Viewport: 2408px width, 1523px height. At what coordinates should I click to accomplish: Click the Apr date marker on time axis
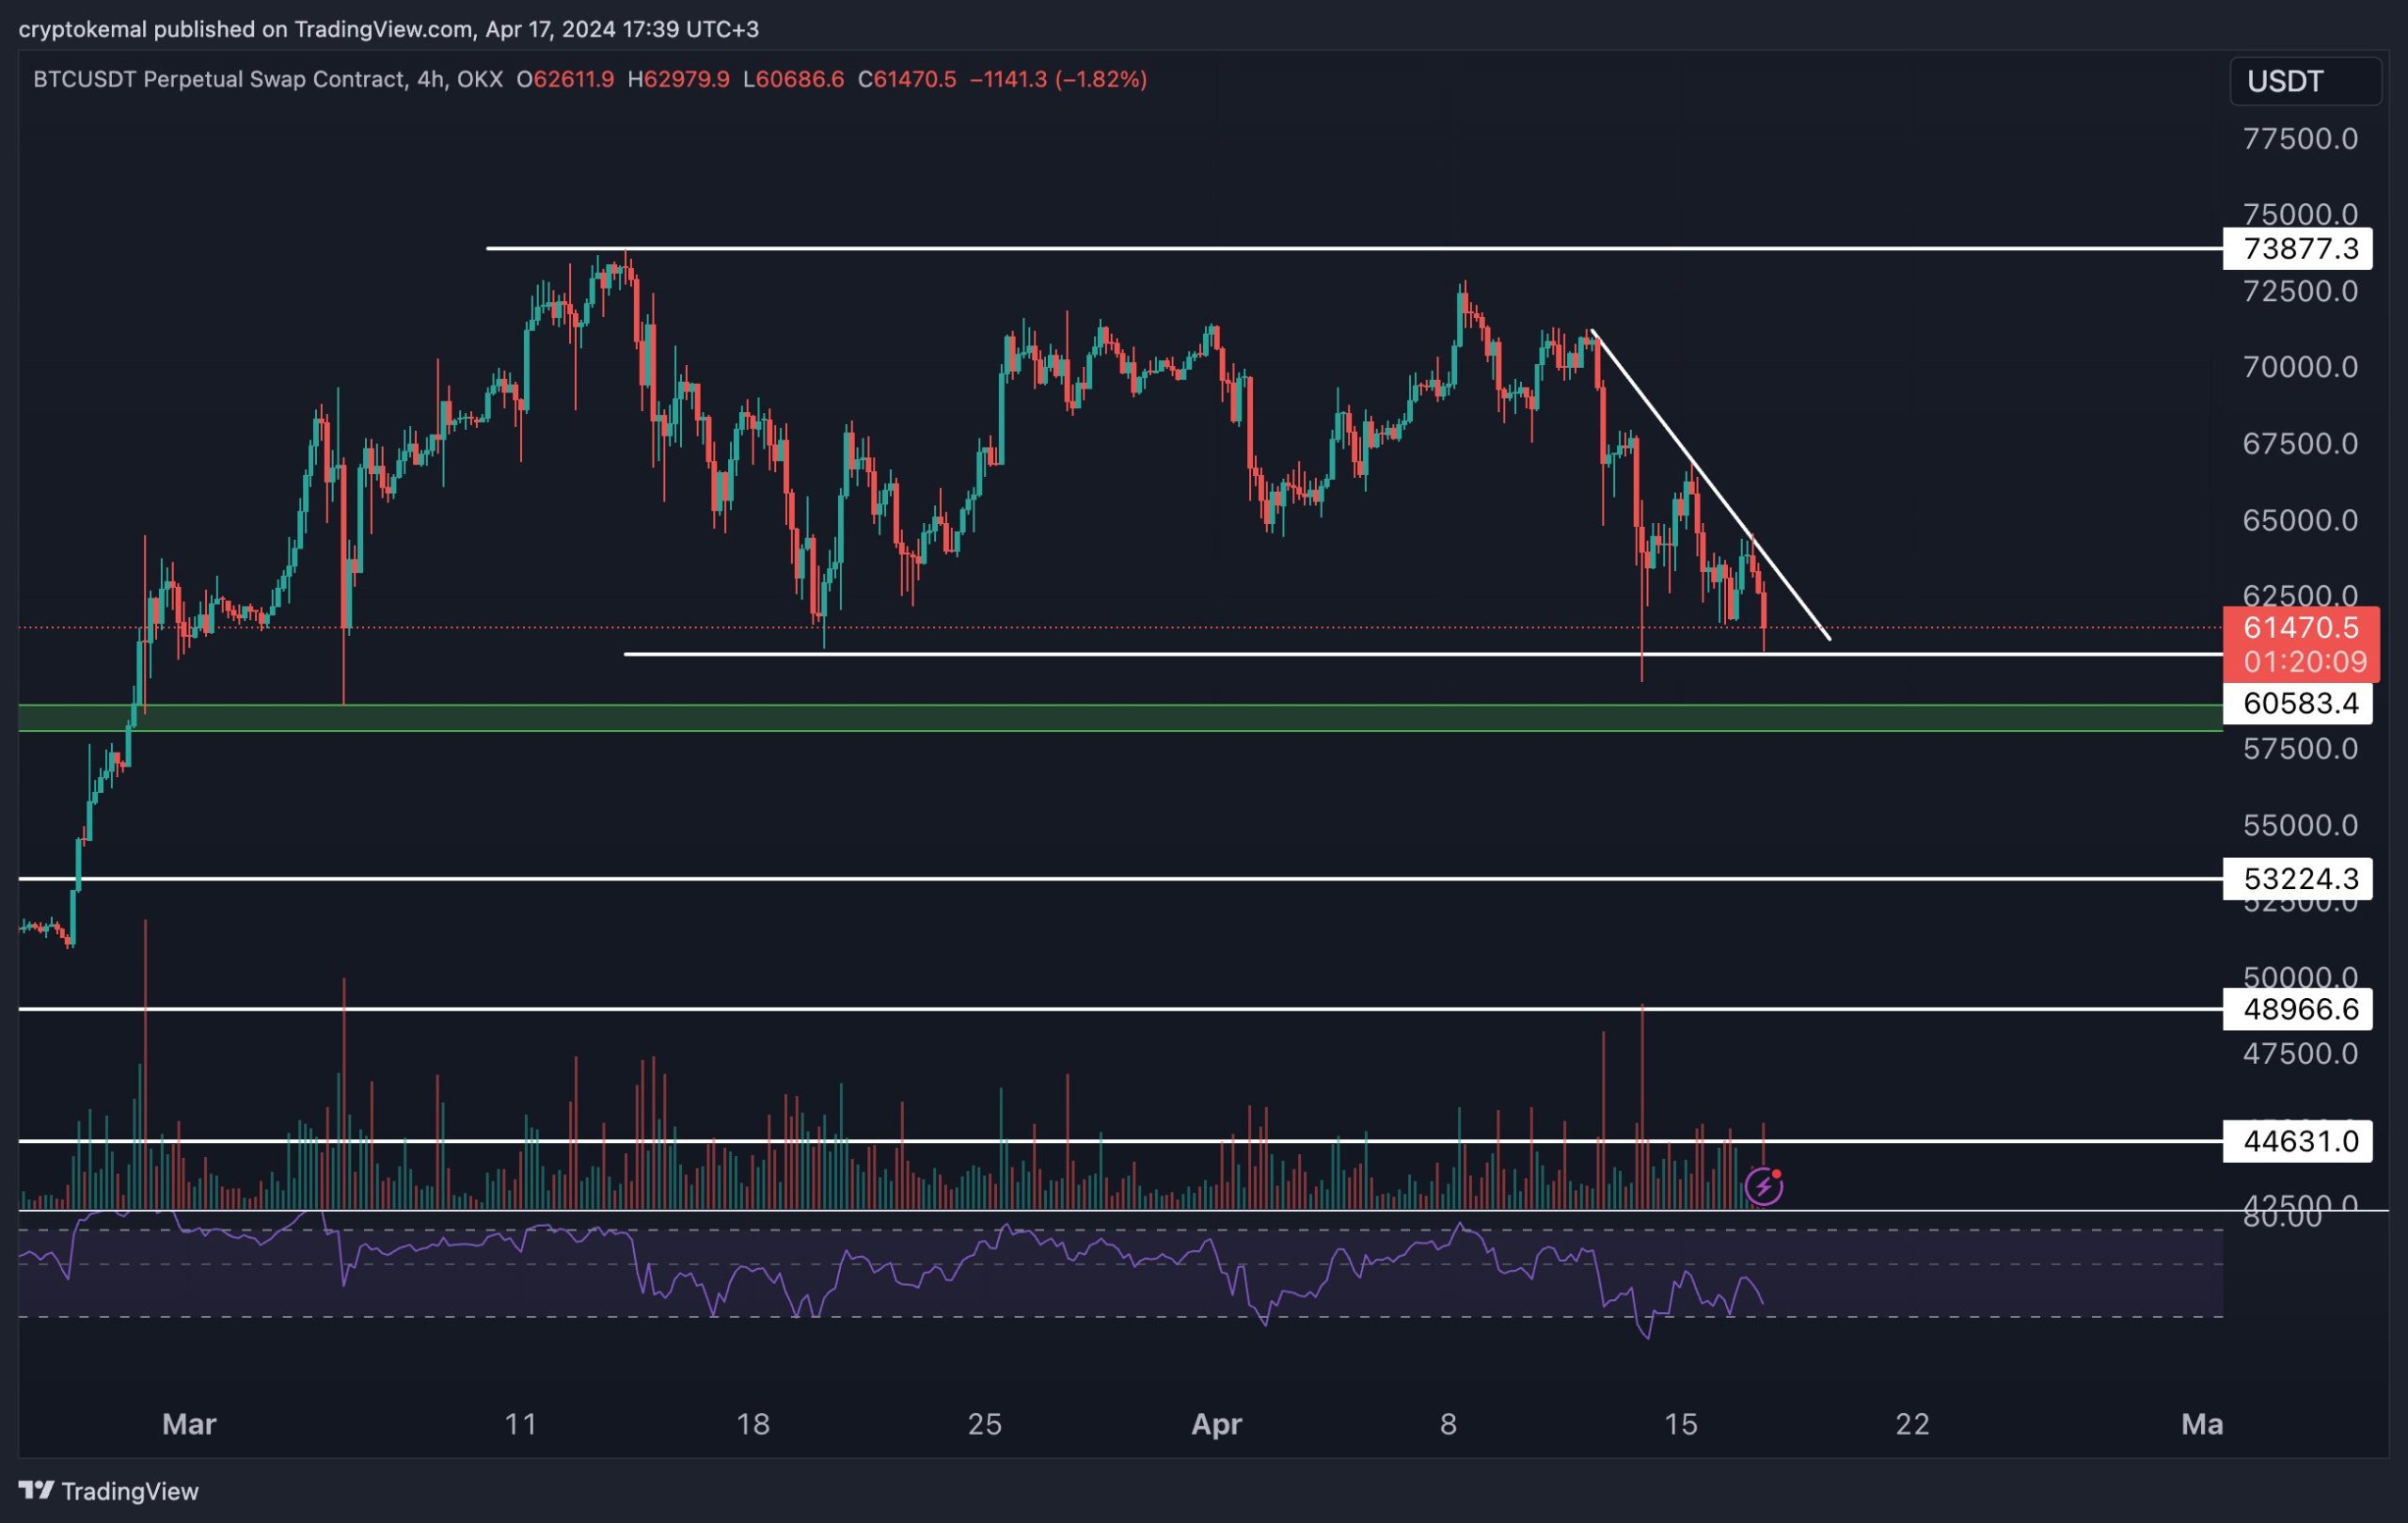click(x=1216, y=1423)
